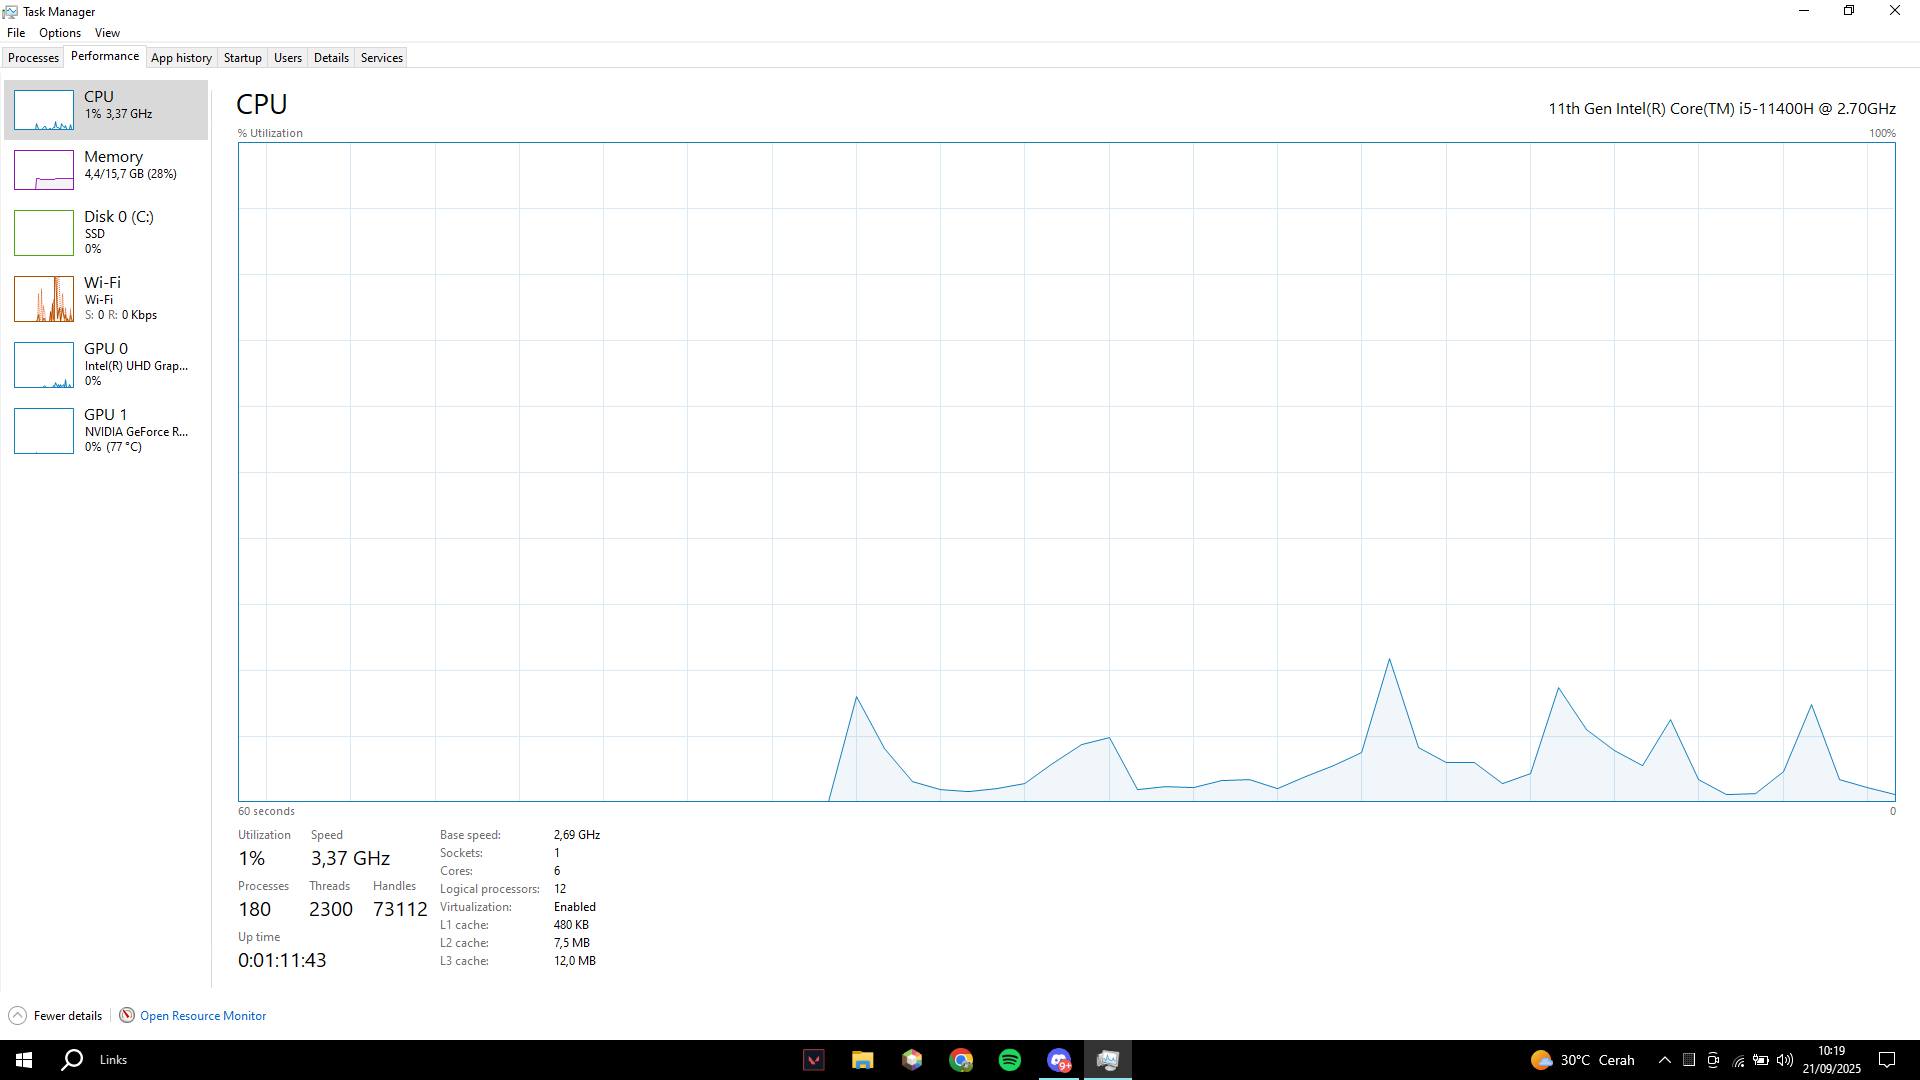Image resolution: width=1920 pixels, height=1080 pixels.
Task: Open the Memory performance panel
Action: 113,165
